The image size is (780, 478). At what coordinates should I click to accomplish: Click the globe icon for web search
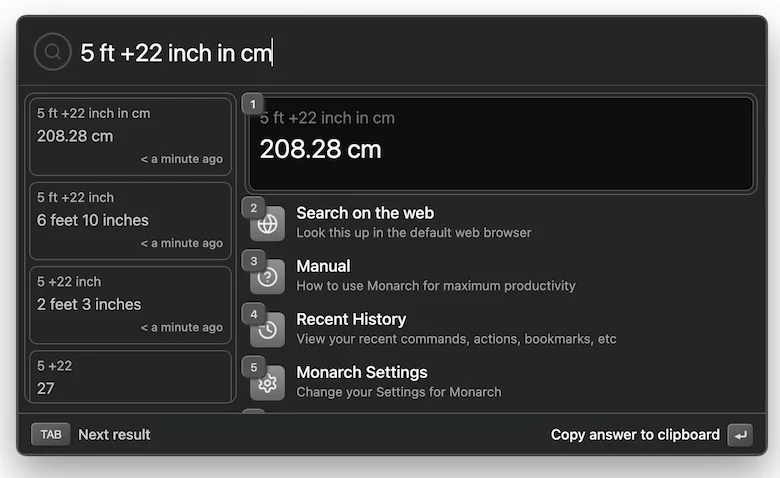[268, 225]
